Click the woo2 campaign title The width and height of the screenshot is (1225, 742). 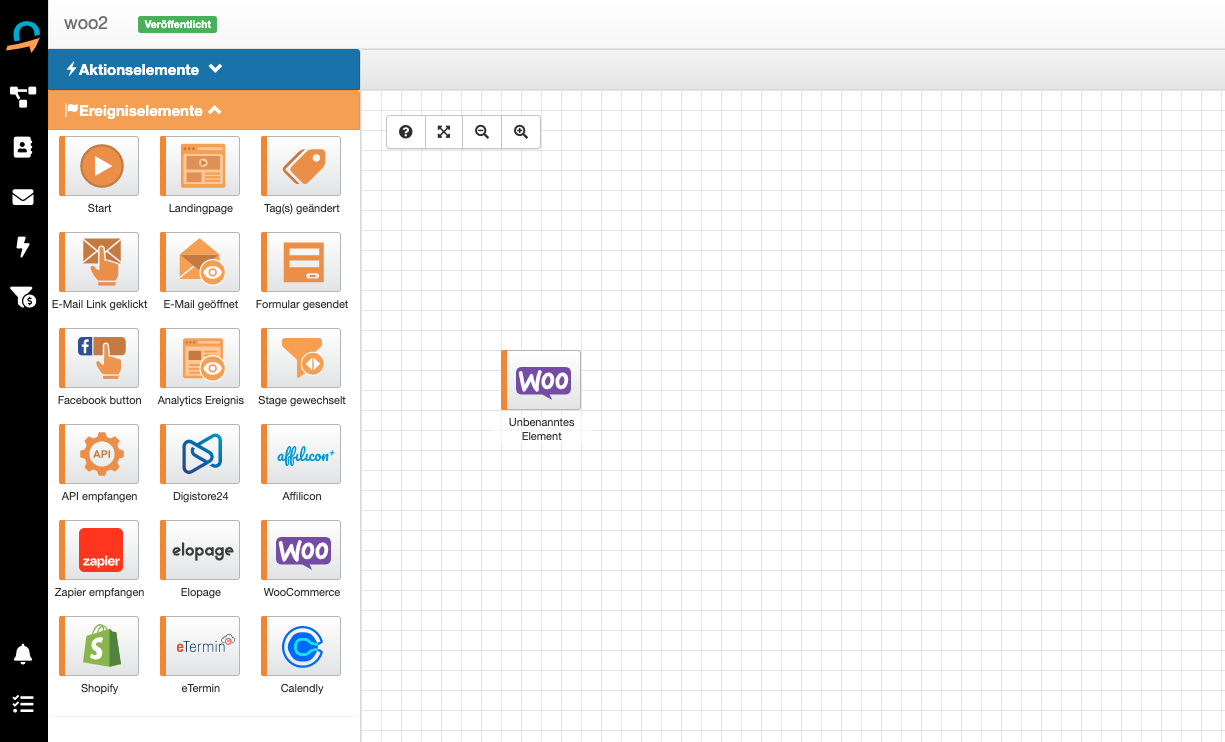(85, 23)
